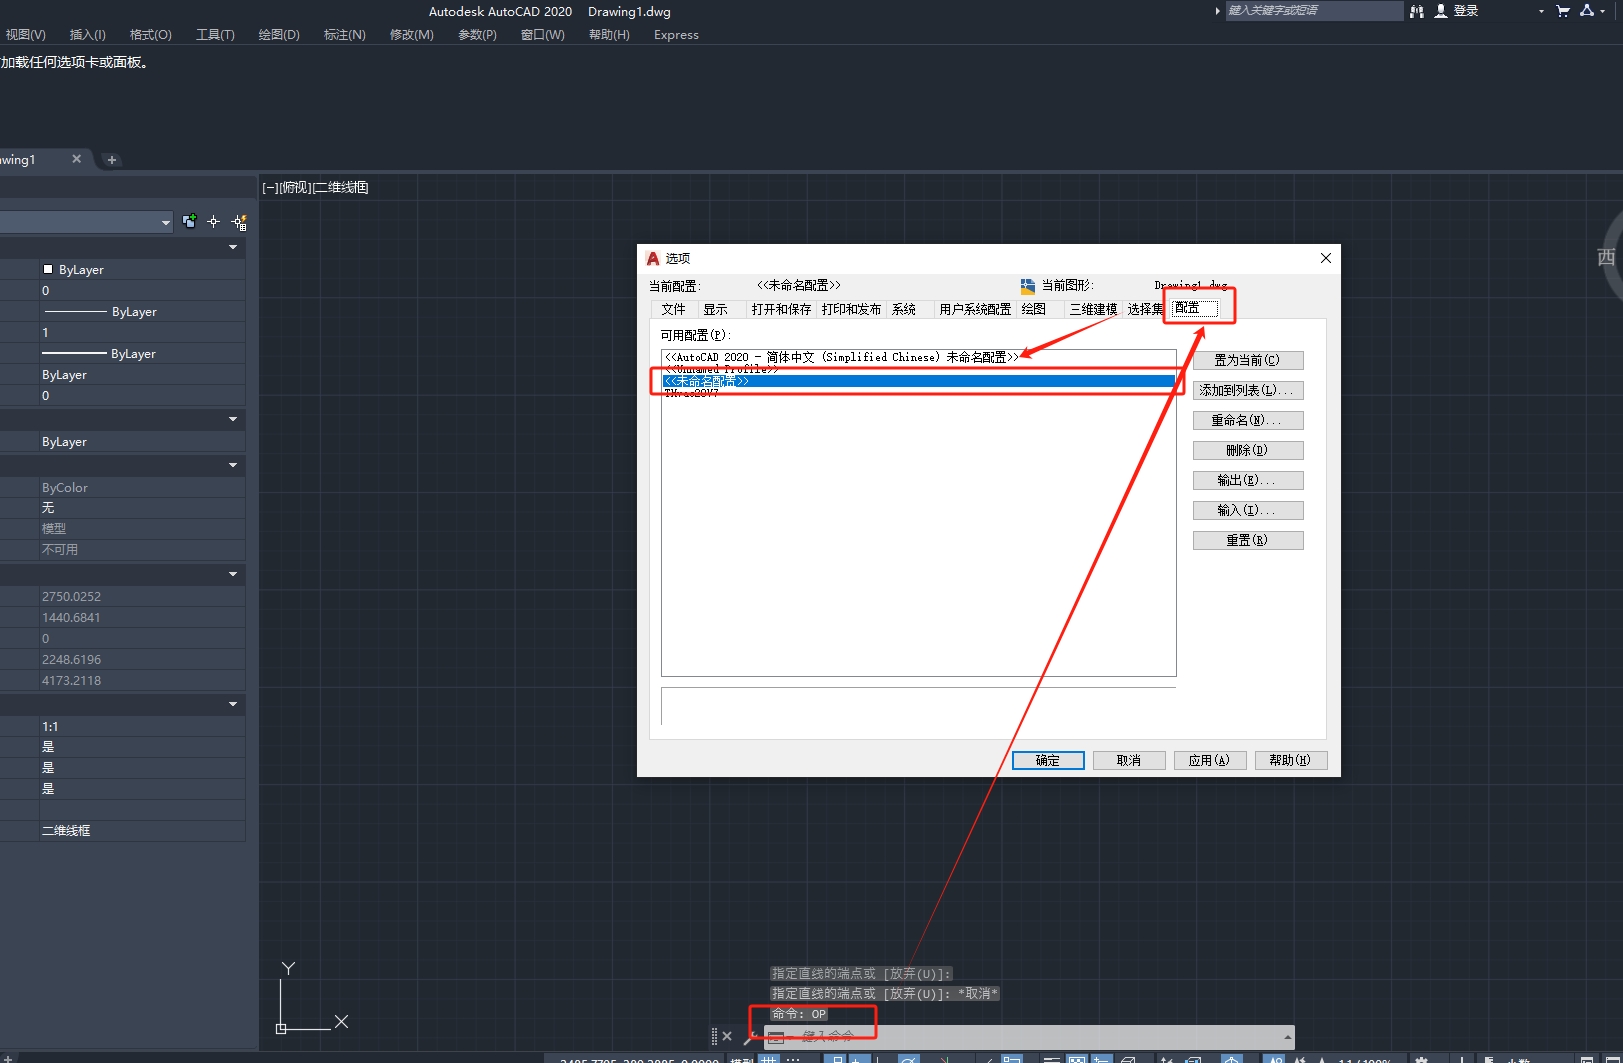Viewport: 1623px width, 1063px height.
Task: Open the sign-in dropdown arrow
Action: [1541, 11]
